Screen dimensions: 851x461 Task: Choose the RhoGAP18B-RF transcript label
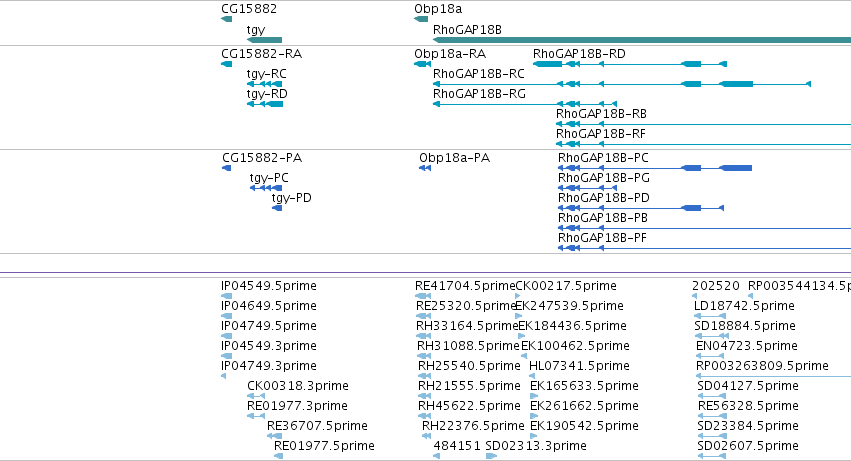click(x=601, y=134)
